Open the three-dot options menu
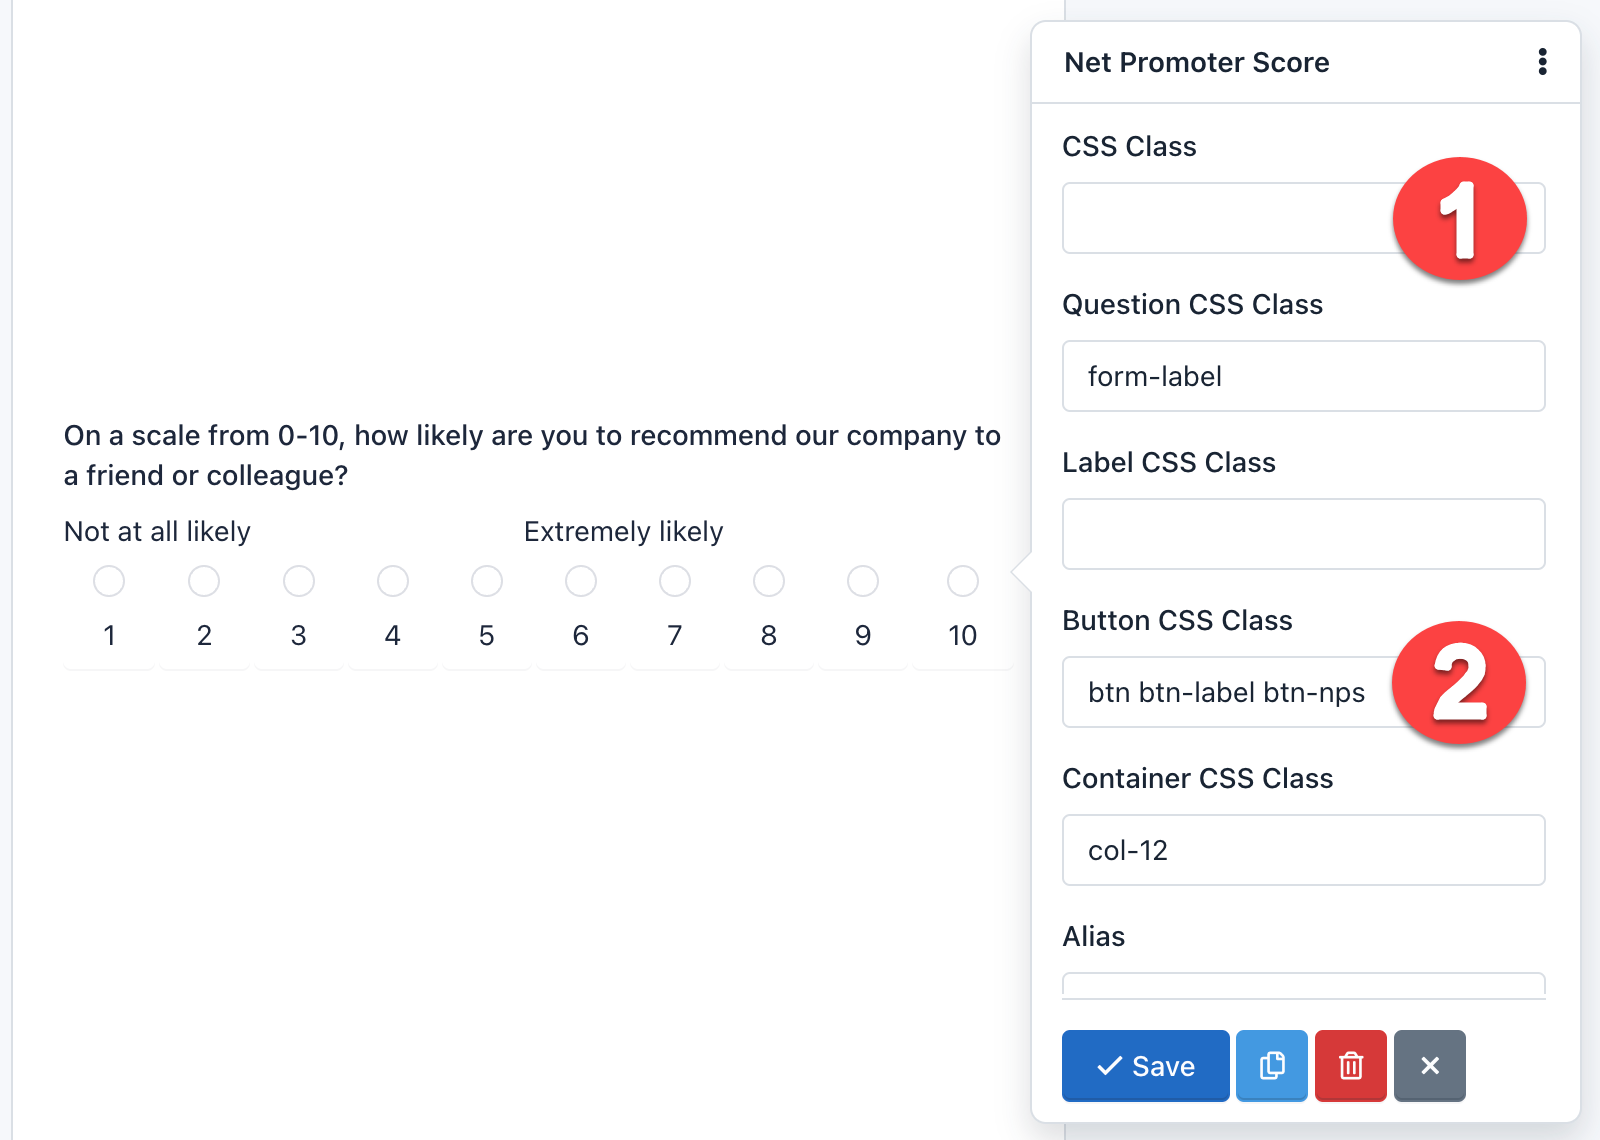 click(1543, 62)
